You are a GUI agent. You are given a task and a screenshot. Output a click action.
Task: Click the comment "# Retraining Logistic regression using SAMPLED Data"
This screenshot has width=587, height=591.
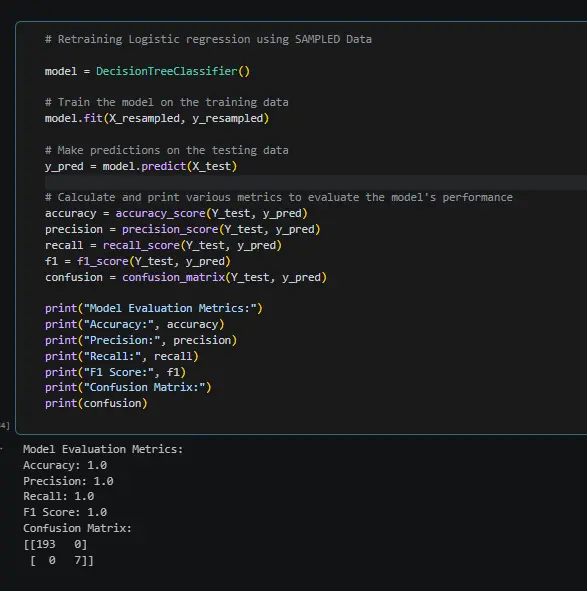point(208,39)
